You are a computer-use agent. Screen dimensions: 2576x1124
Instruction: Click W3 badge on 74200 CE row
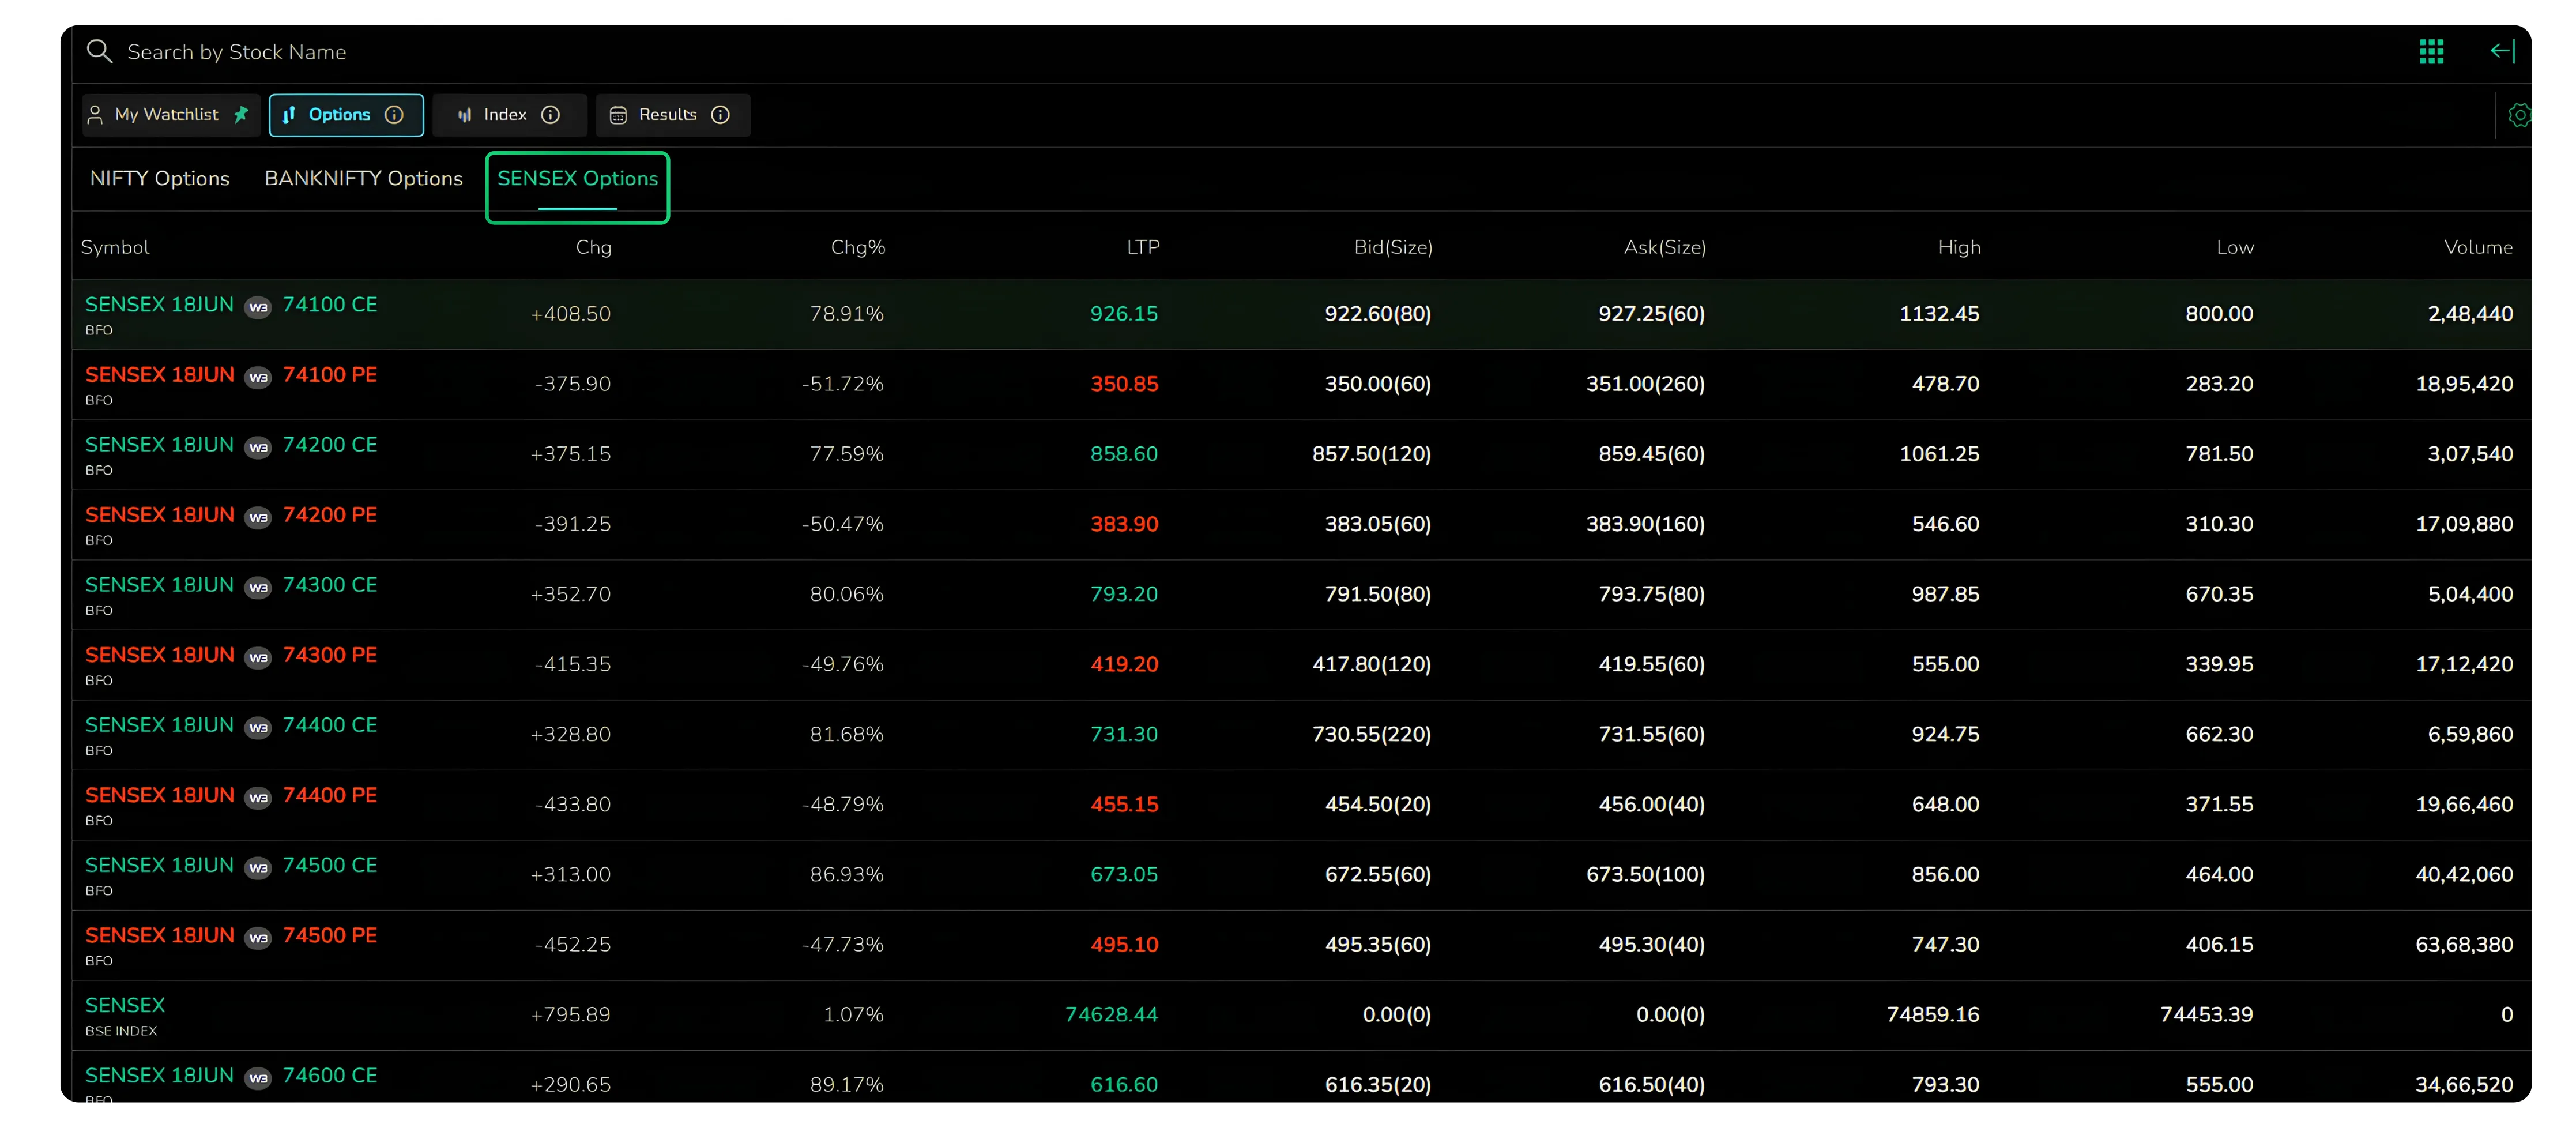tap(258, 447)
